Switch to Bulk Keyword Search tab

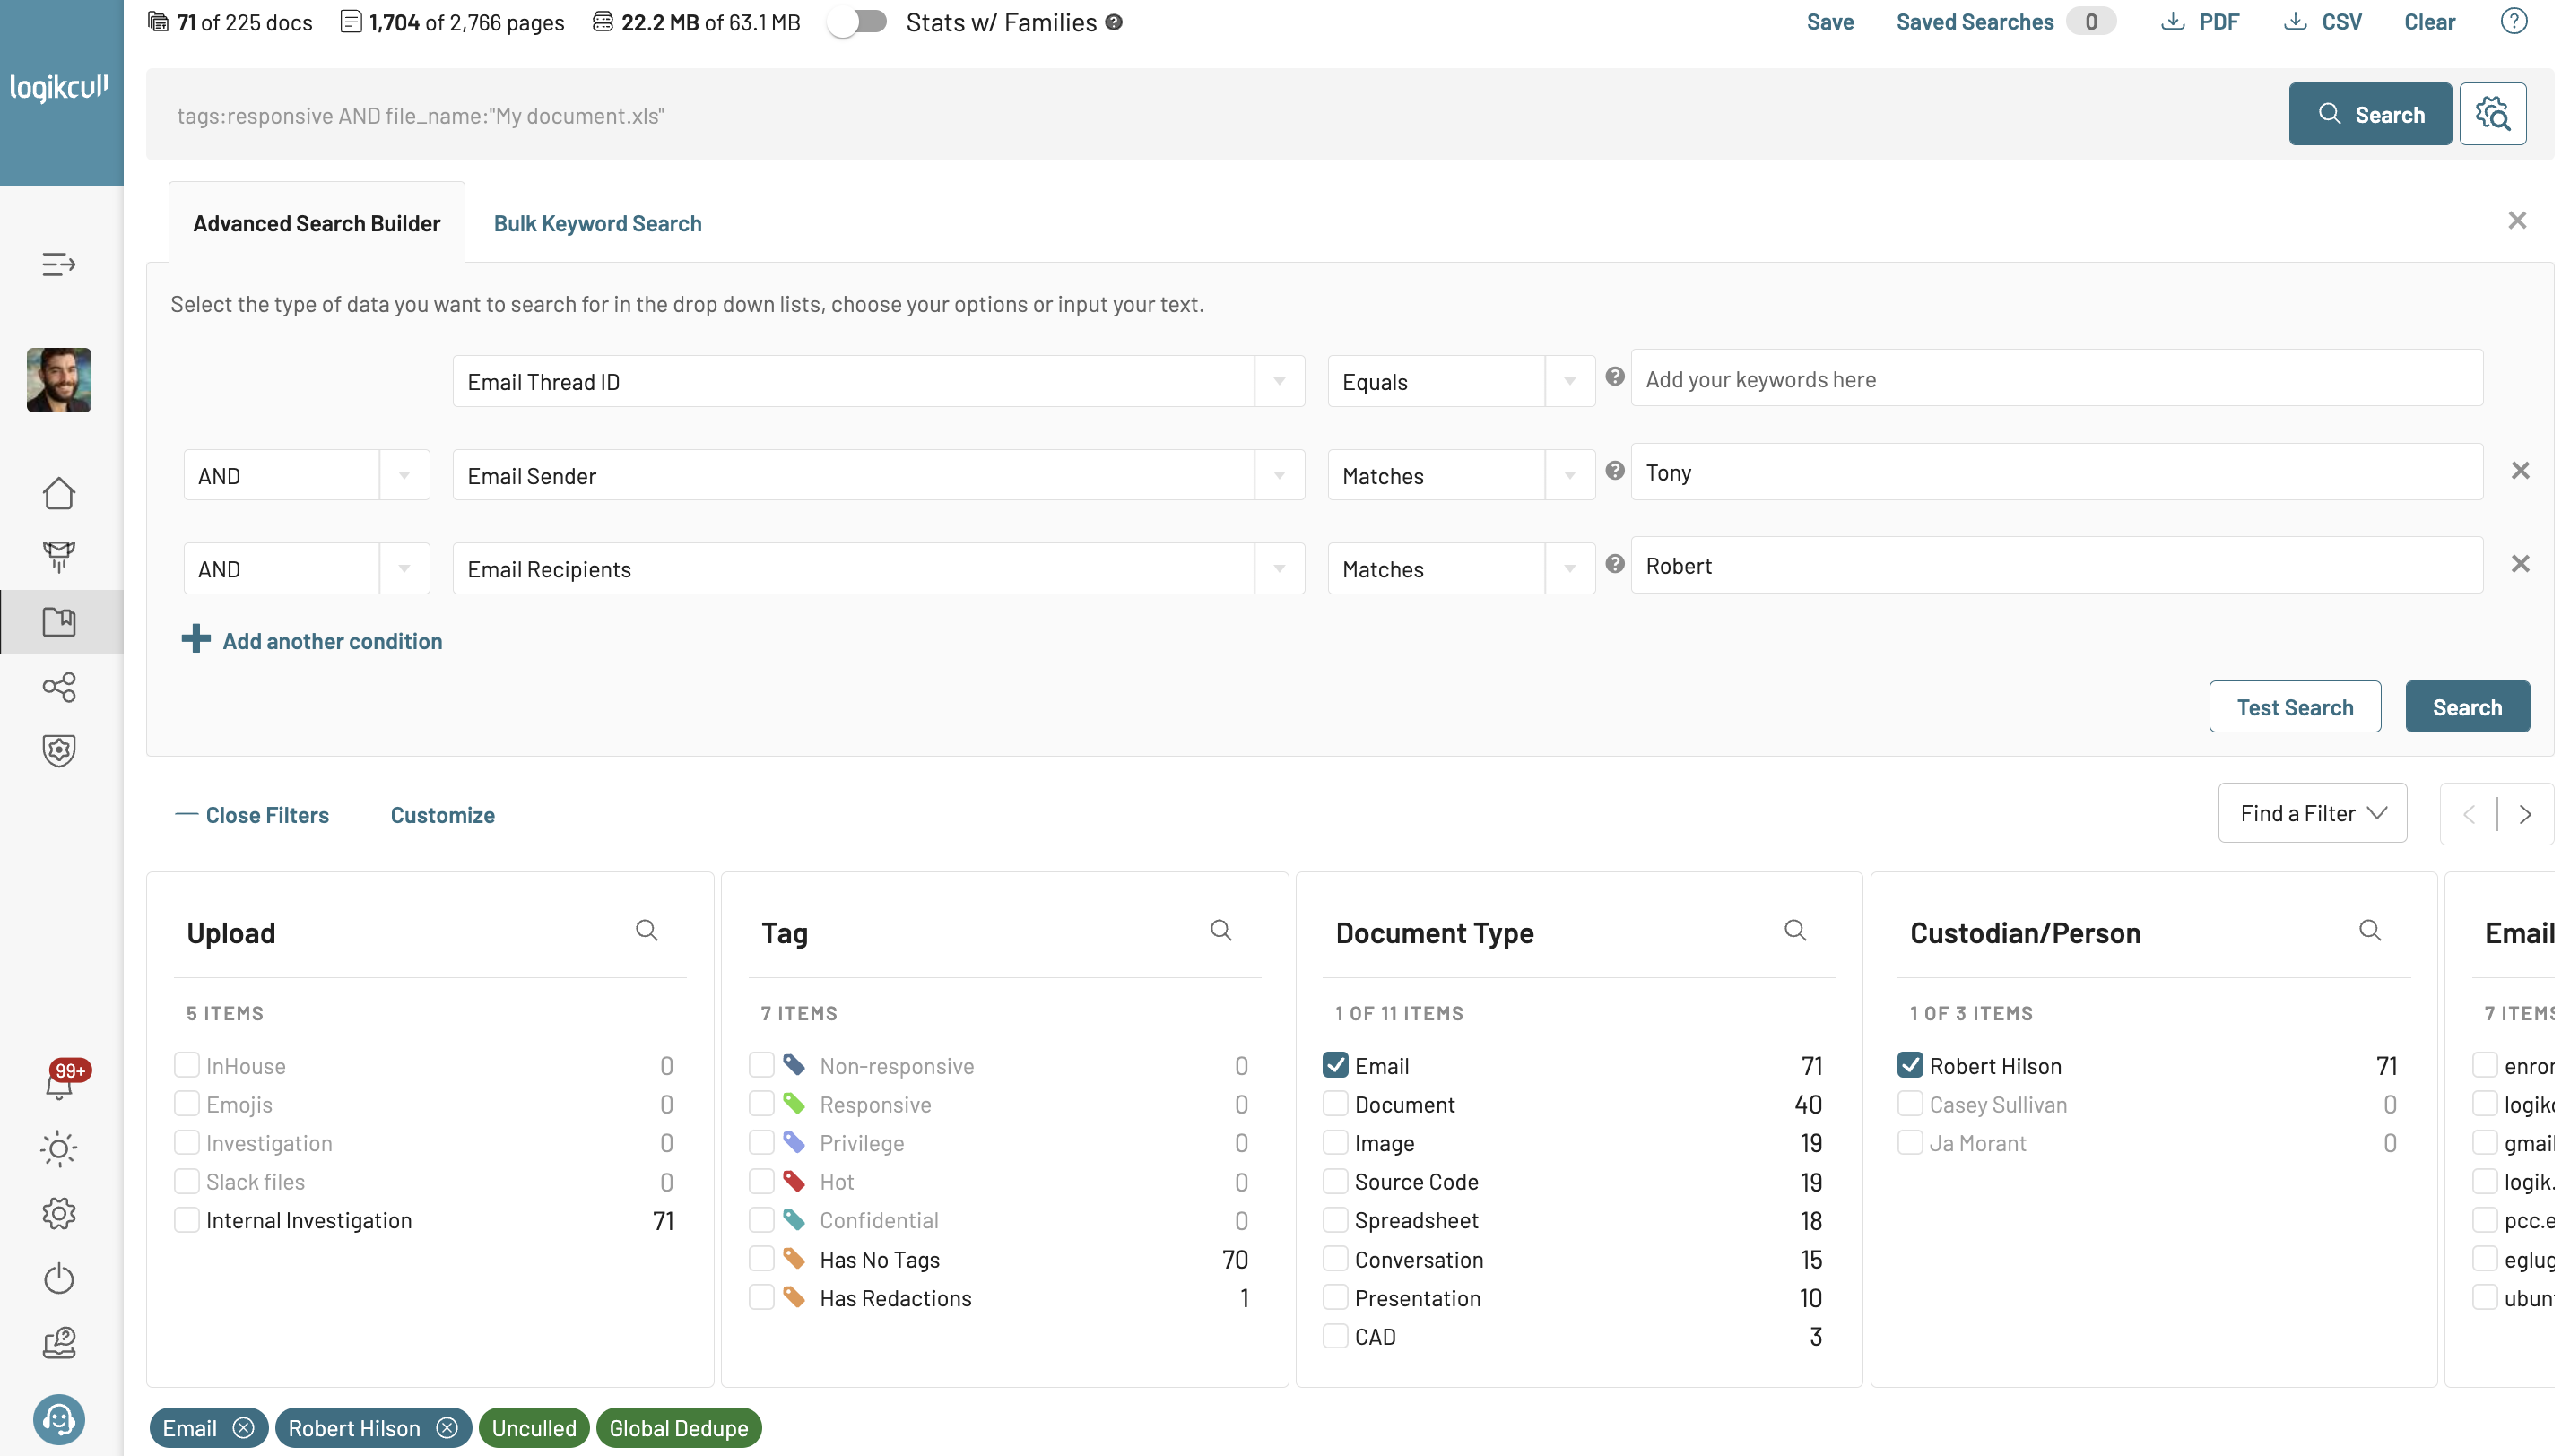(597, 224)
